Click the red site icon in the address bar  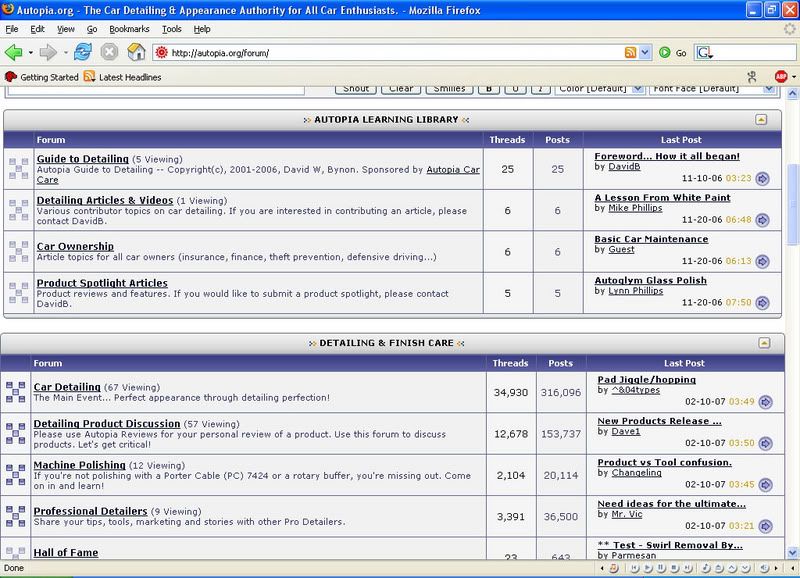(x=161, y=52)
